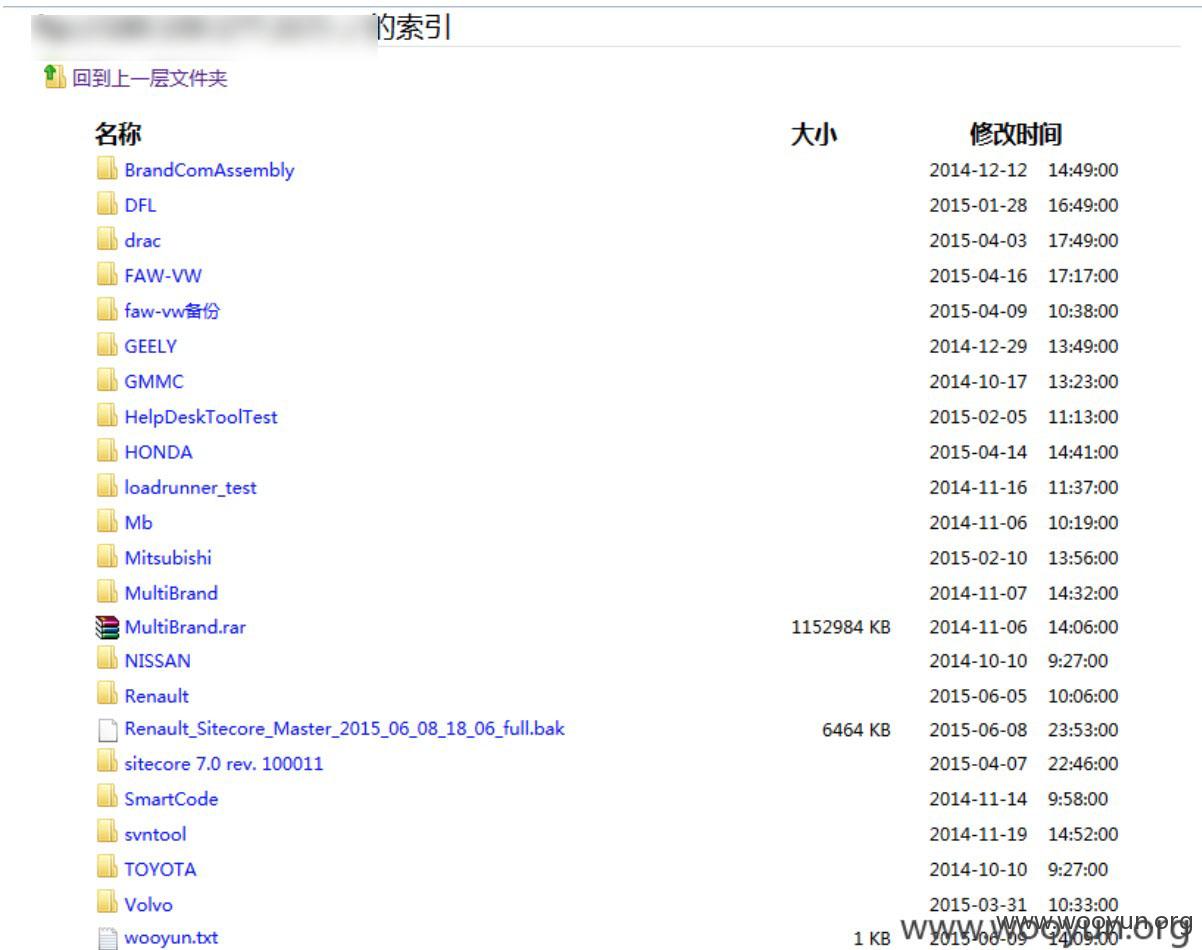Click the folder icon beside GEELY
The width and height of the screenshot is (1202, 950).
[107, 345]
